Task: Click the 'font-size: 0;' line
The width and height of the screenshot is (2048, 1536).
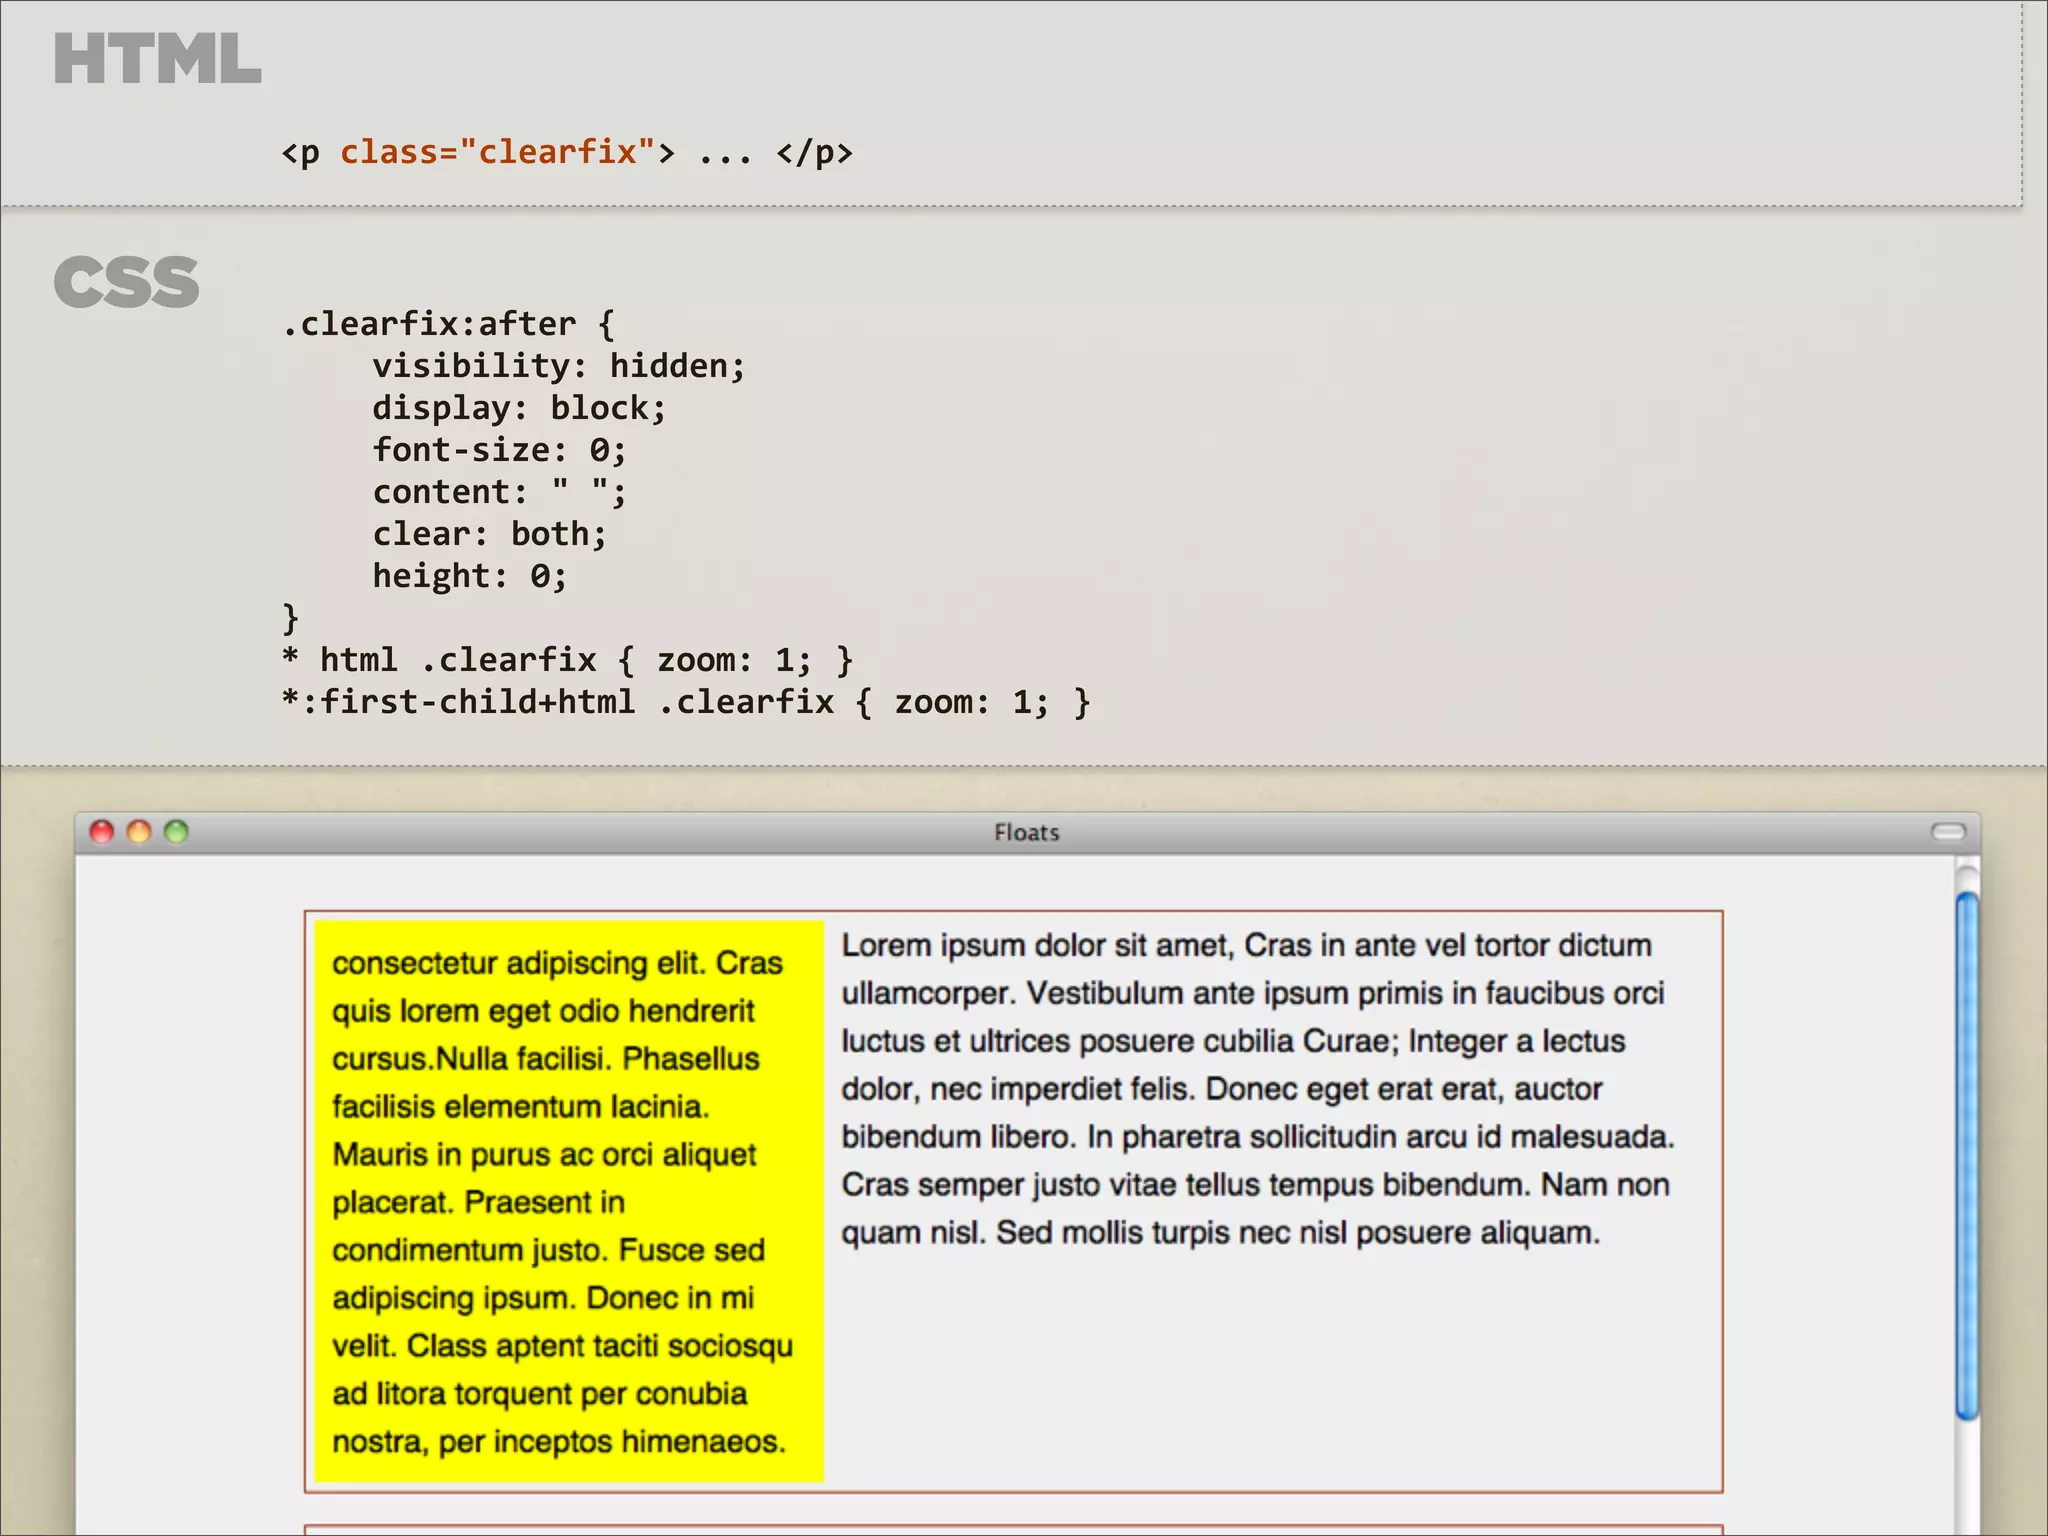Action: (x=499, y=450)
